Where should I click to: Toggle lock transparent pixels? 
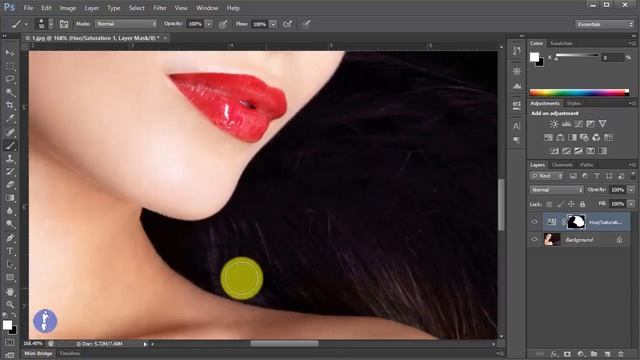[x=549, y=204]
